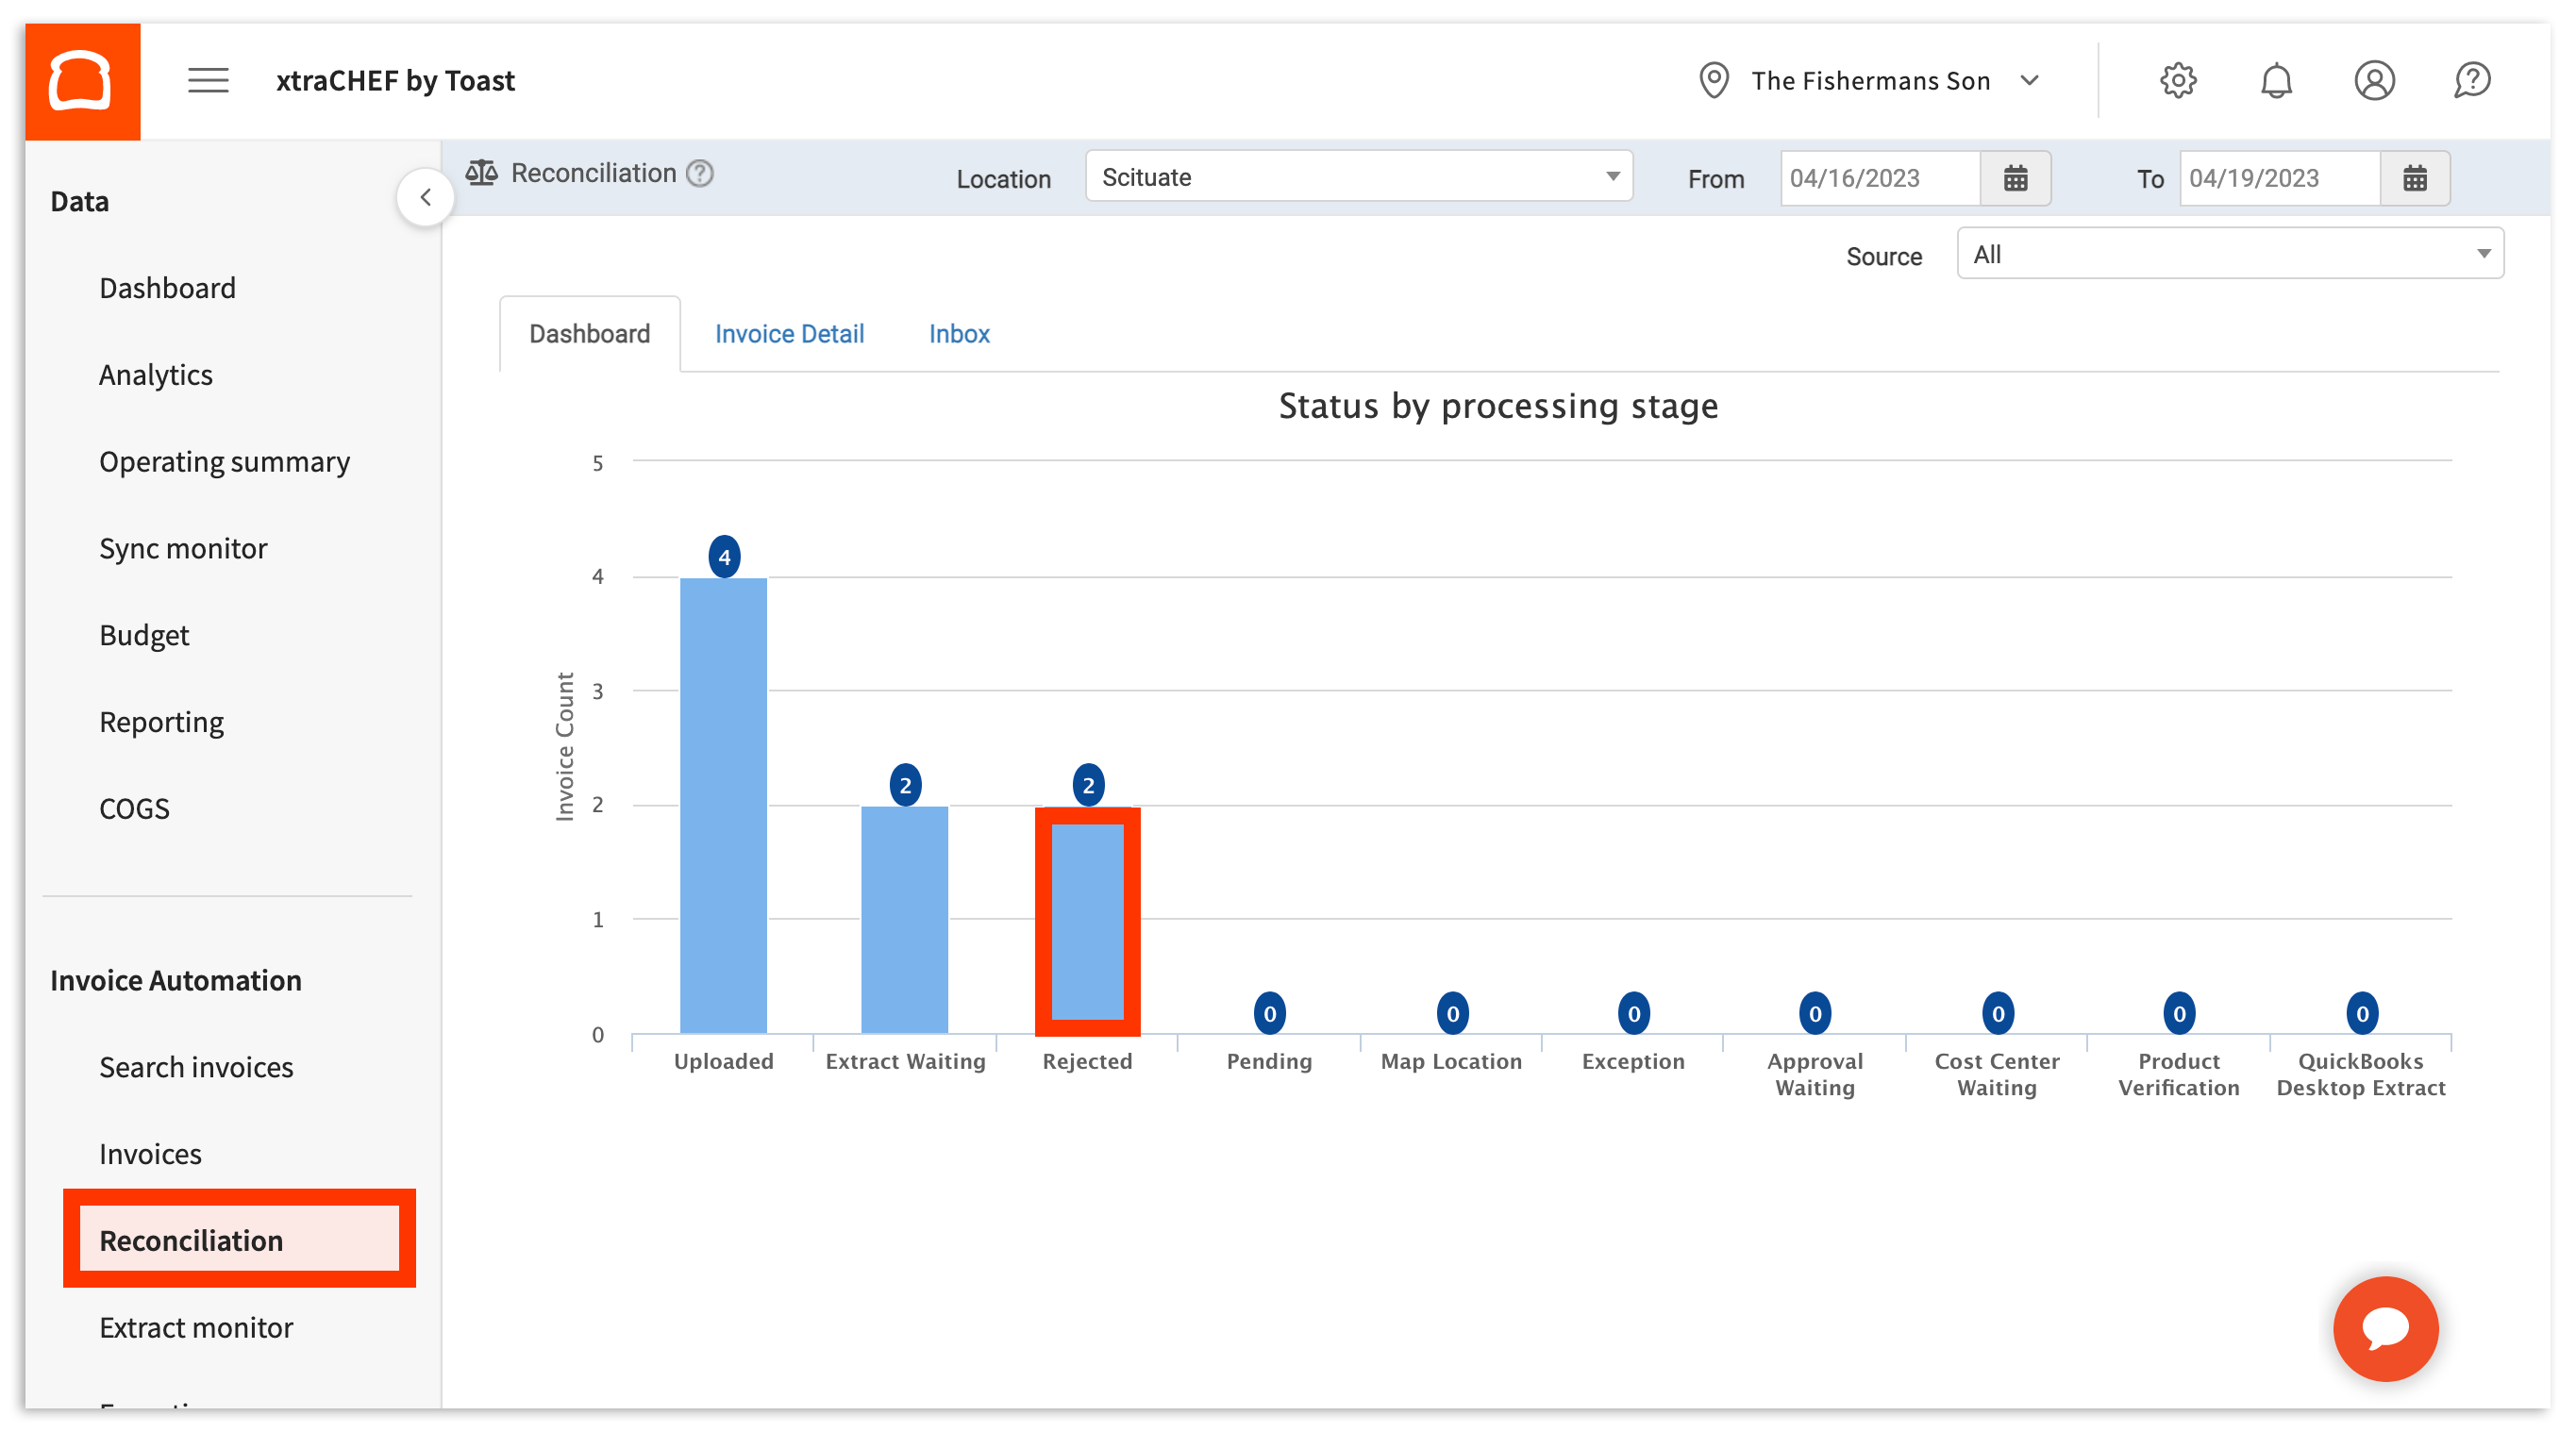Collapse the left sidebar panel

(426, 197)
